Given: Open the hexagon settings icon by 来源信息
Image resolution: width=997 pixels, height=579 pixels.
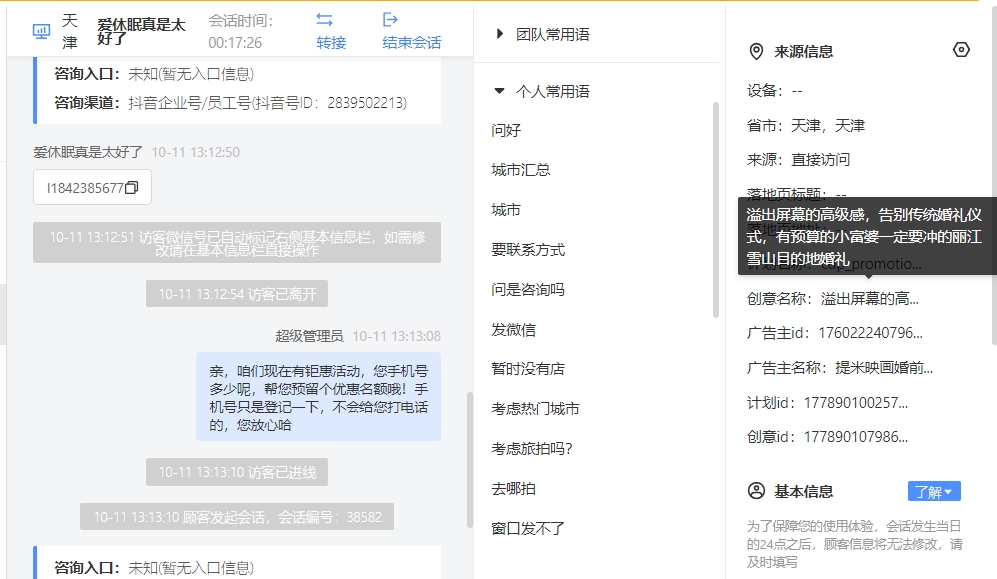Looking at the screenshot, I should (961, 50).
